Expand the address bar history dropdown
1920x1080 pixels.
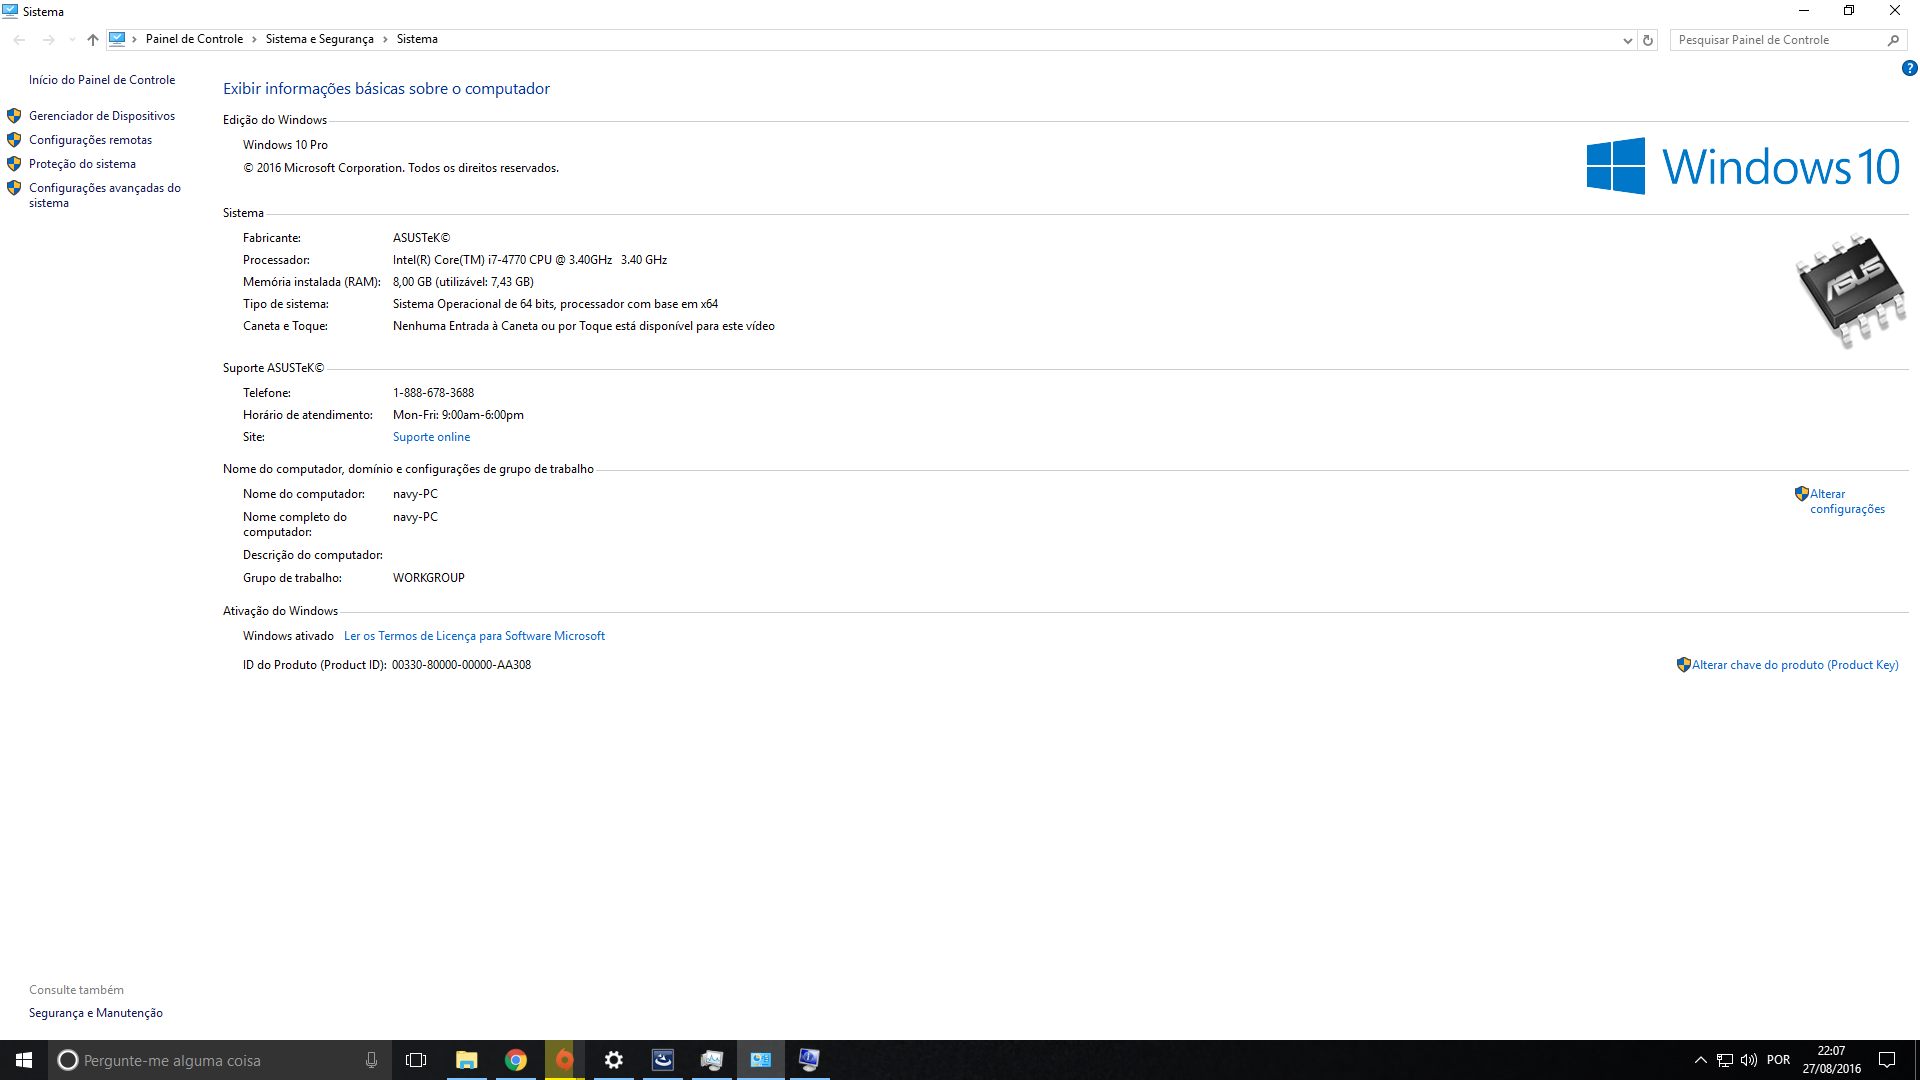1627,40
